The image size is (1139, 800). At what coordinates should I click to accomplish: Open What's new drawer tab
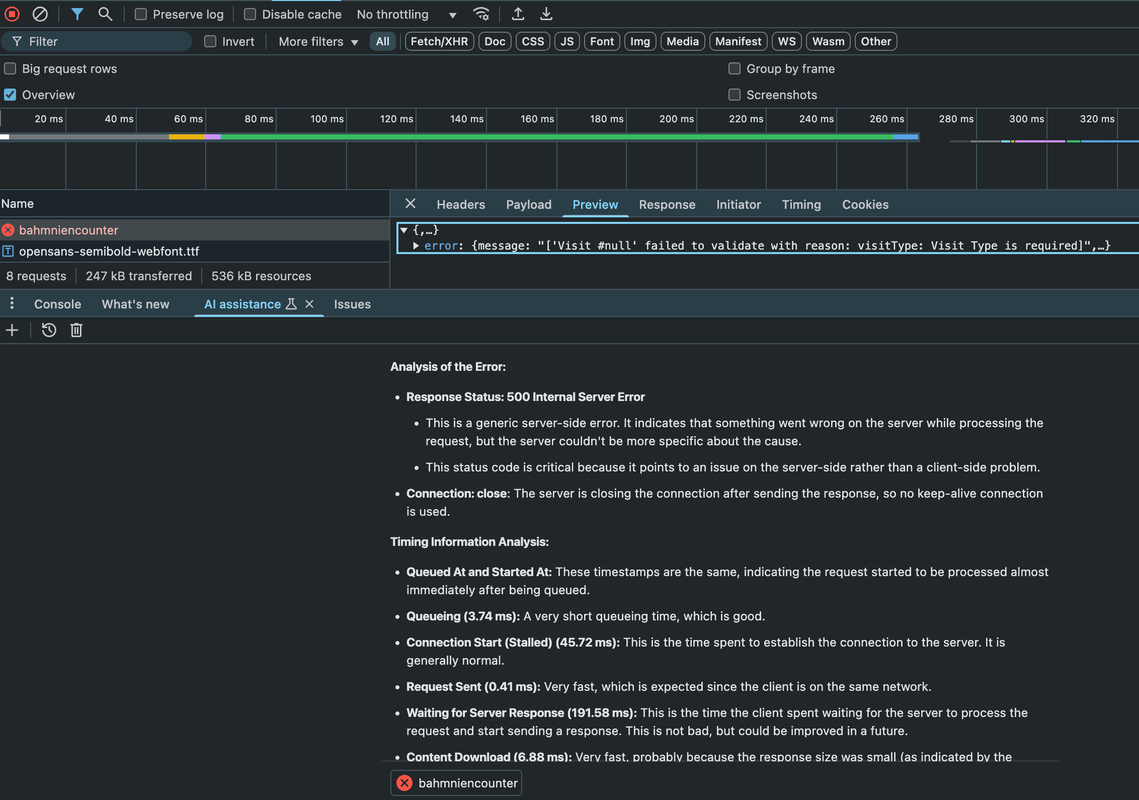pyautogui.click(x=135, y=304)
